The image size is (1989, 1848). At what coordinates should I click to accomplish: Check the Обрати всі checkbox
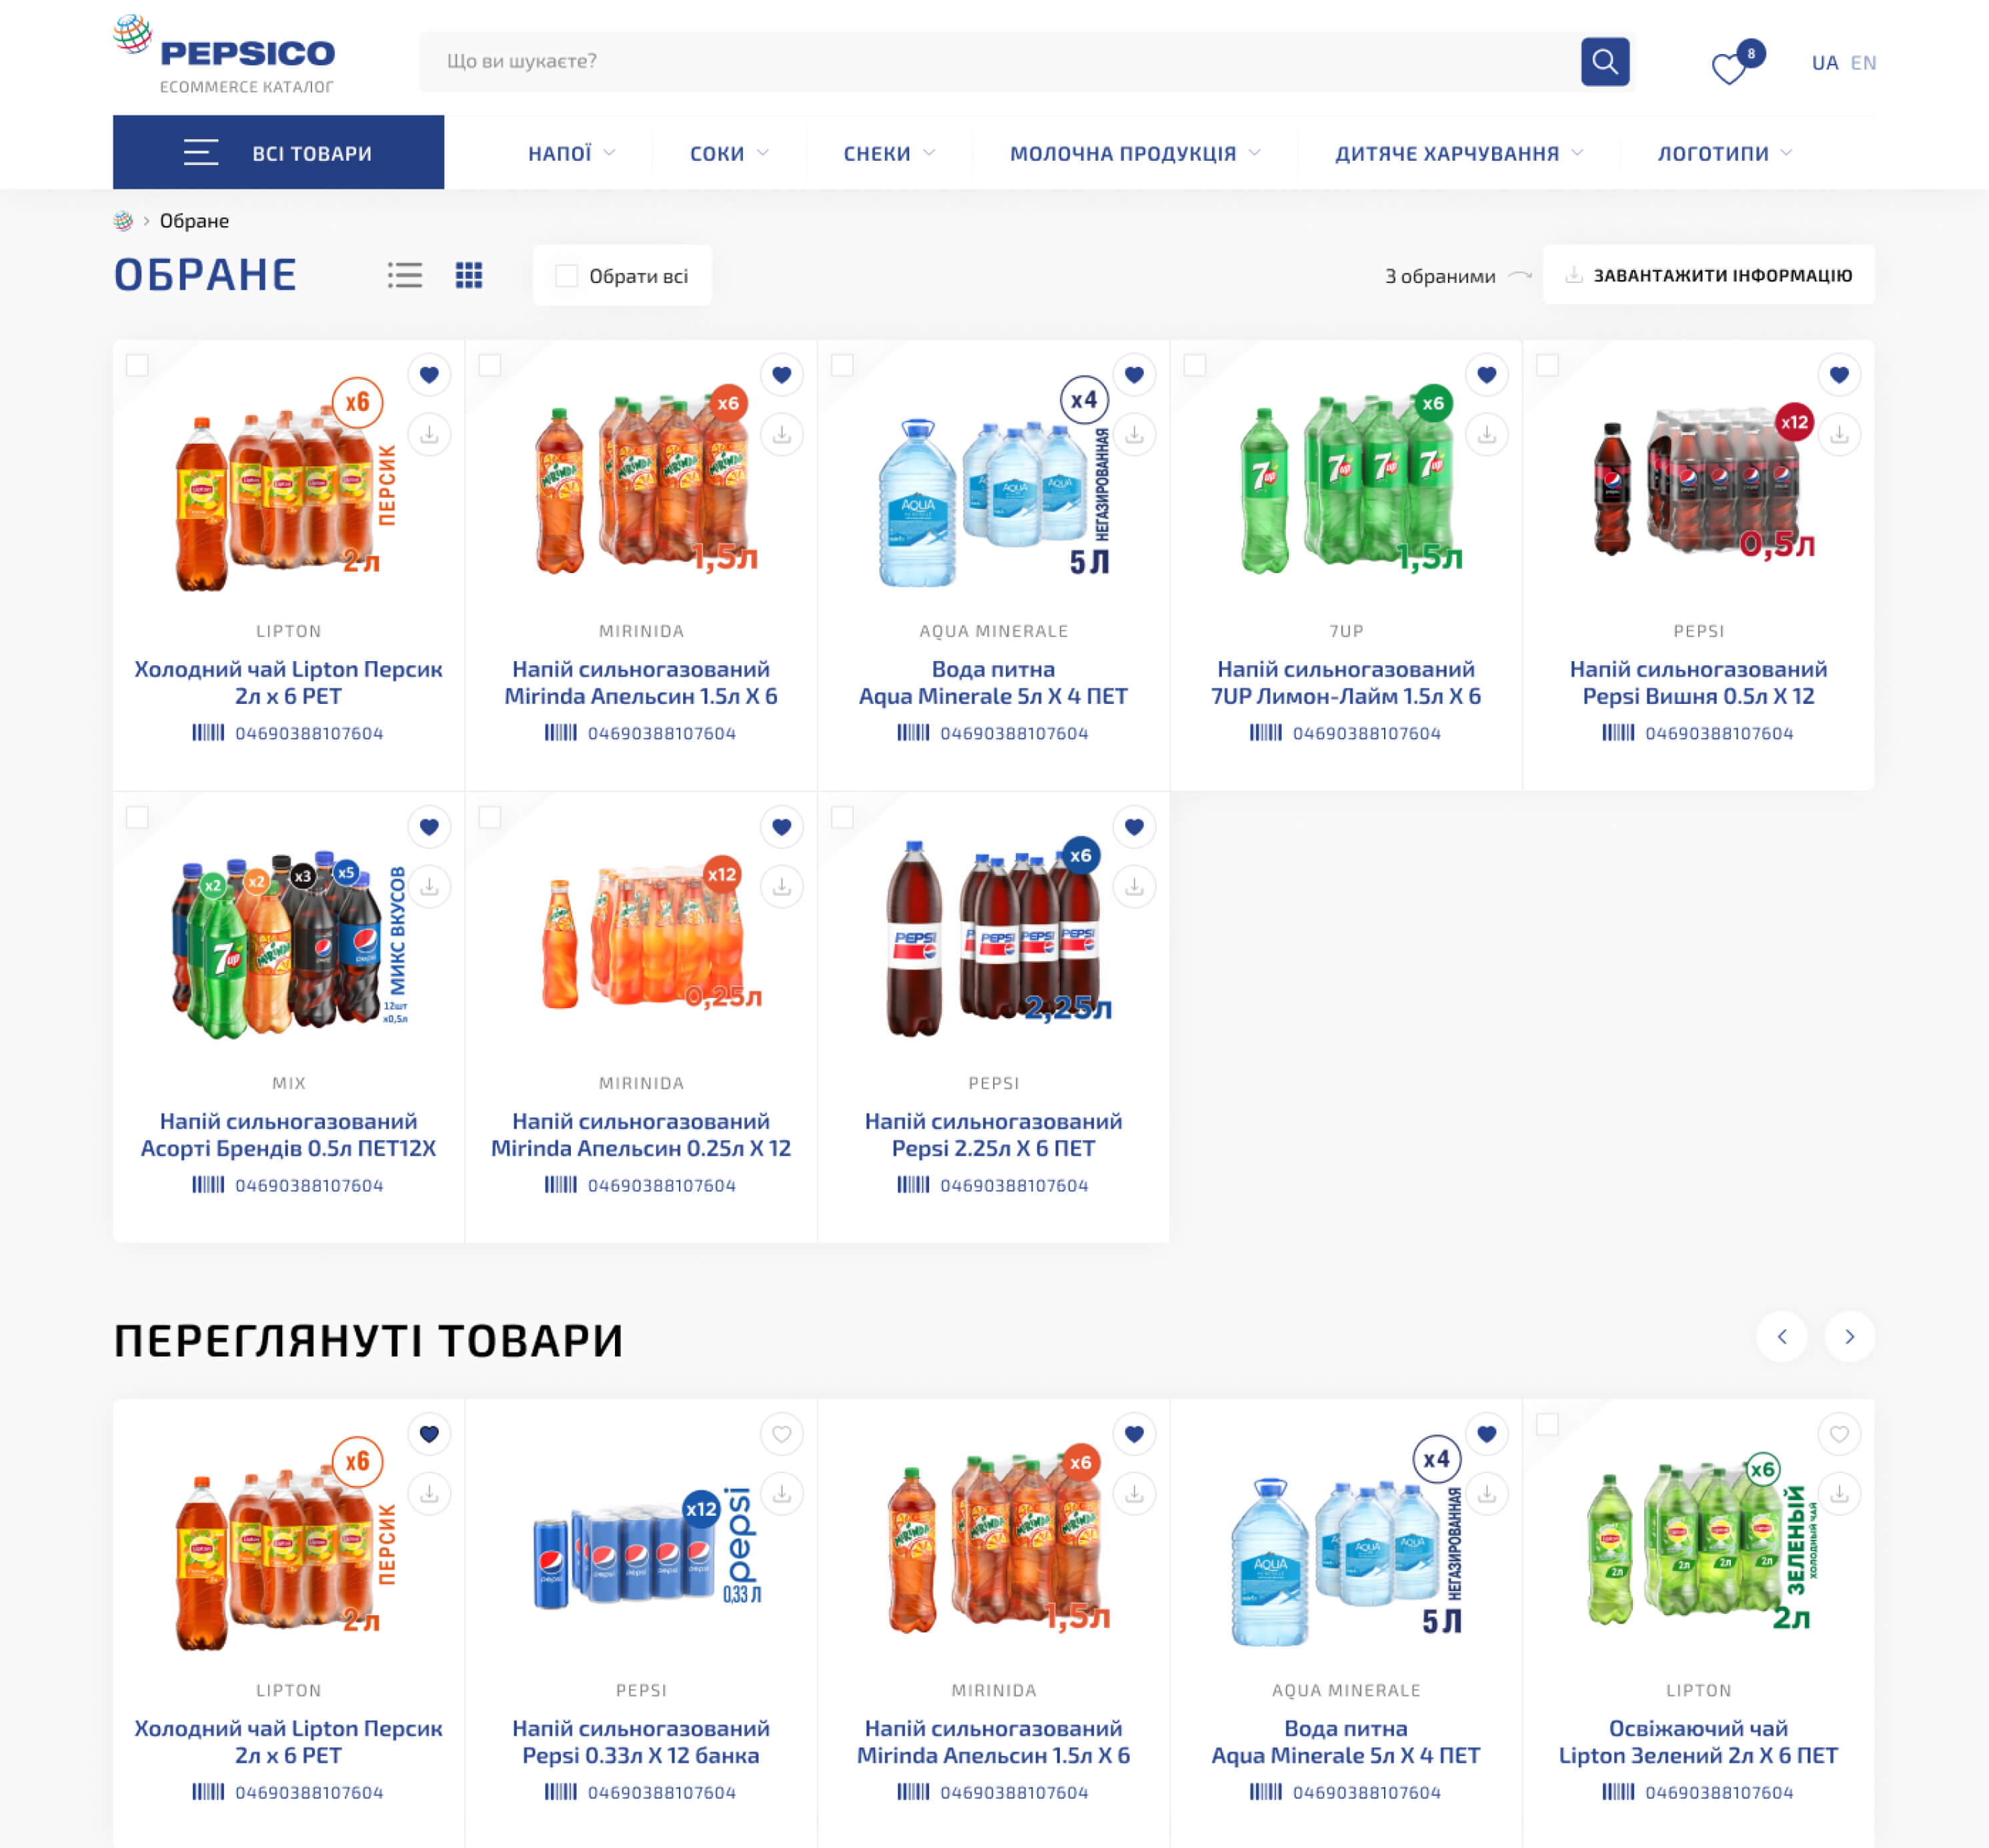[x=566, y=276]
